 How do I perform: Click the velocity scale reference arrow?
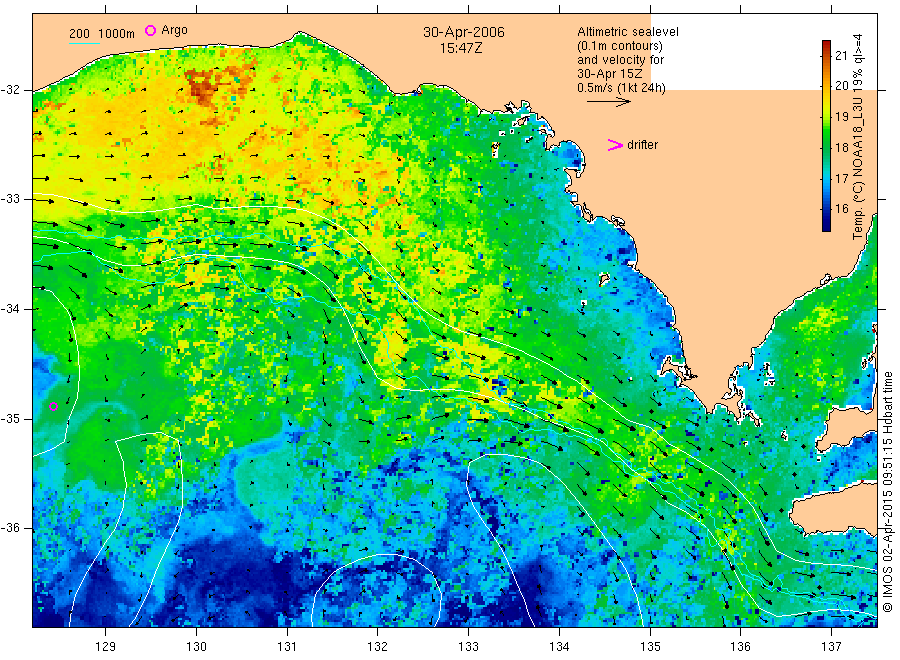pyautogui.click(x=608, y=102)
